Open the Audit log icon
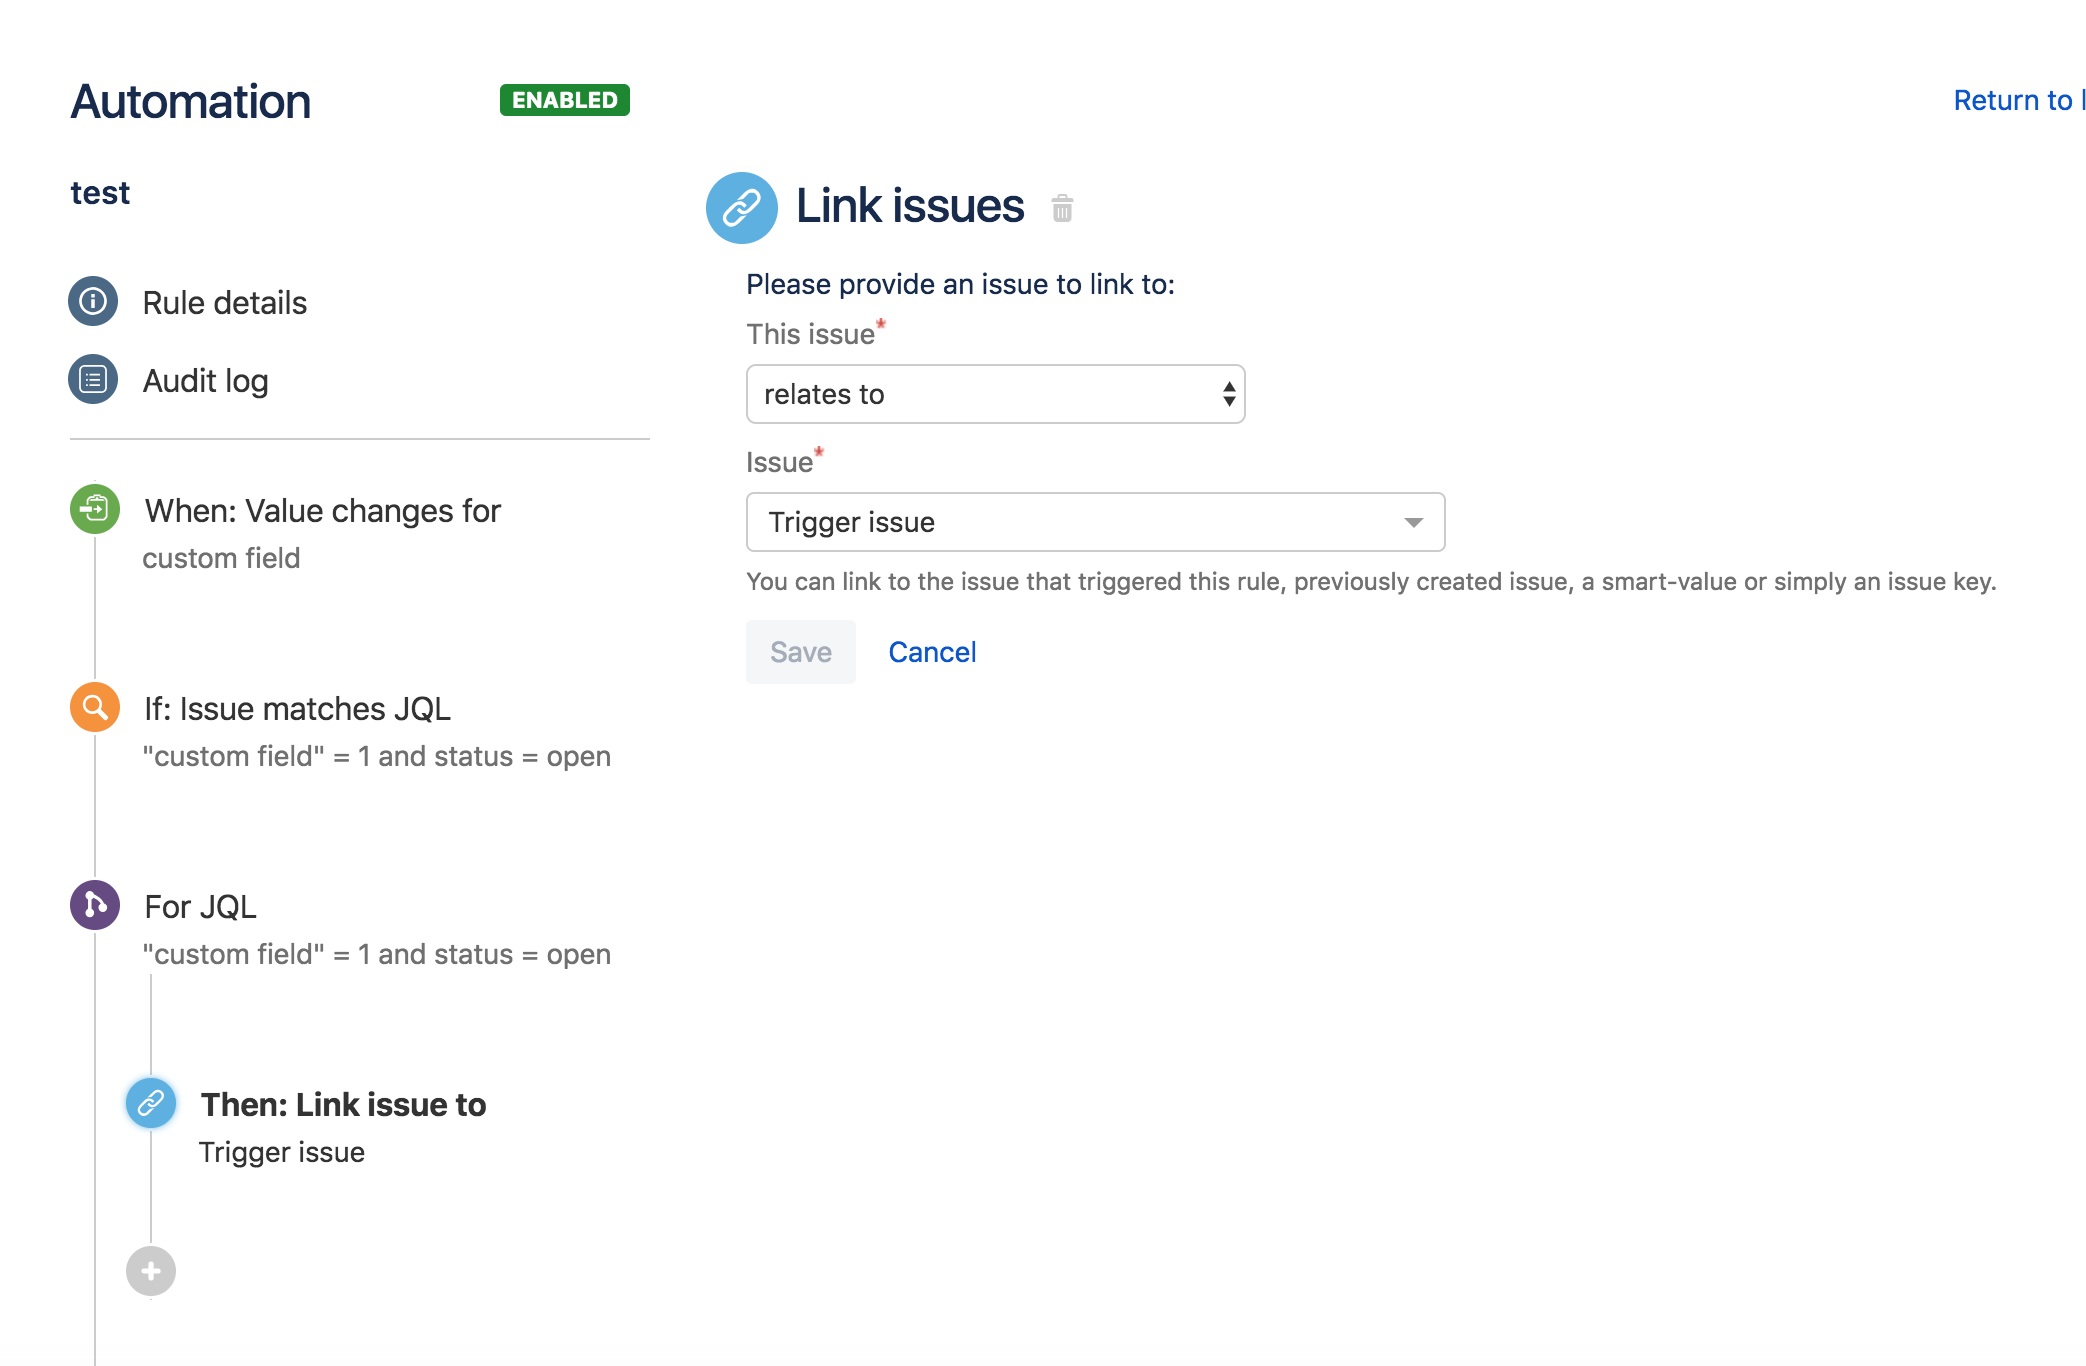The width and height of the screenshot is (2086, 1366). coord(92,379)
